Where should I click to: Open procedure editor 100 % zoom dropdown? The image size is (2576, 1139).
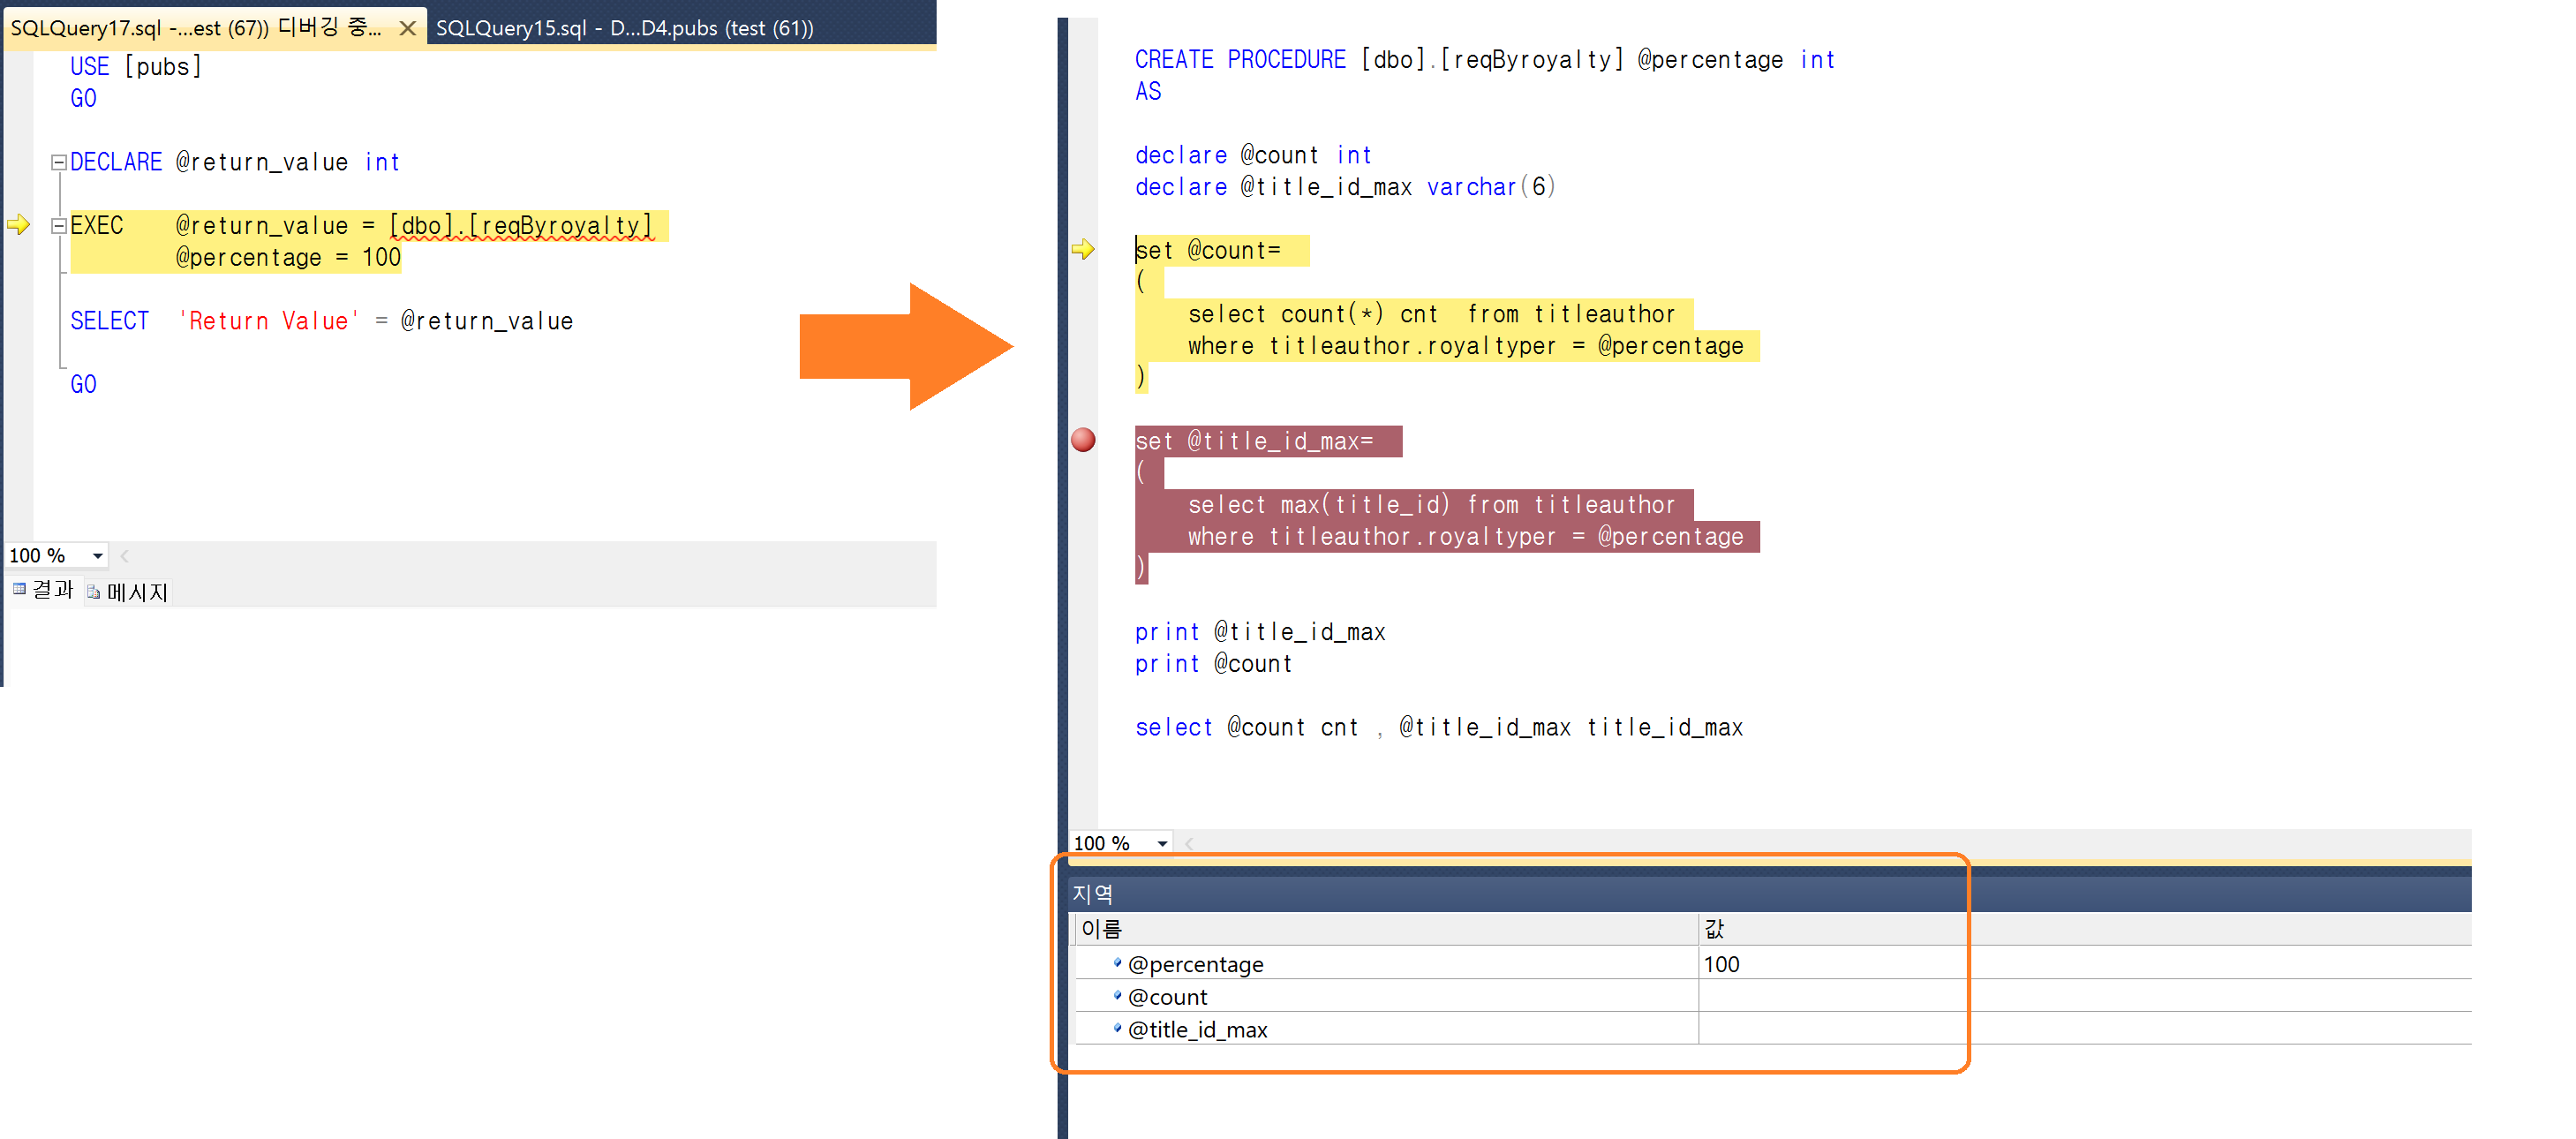click(1162, 843)
